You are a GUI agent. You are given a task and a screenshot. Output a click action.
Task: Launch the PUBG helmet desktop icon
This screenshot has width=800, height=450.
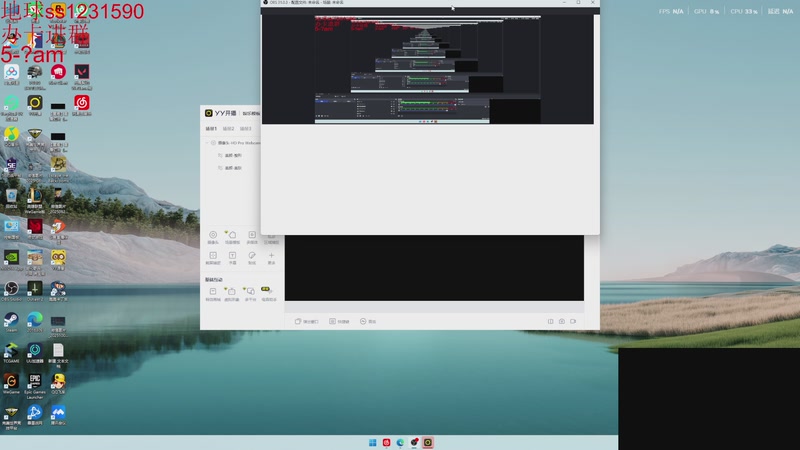point(35,77)
